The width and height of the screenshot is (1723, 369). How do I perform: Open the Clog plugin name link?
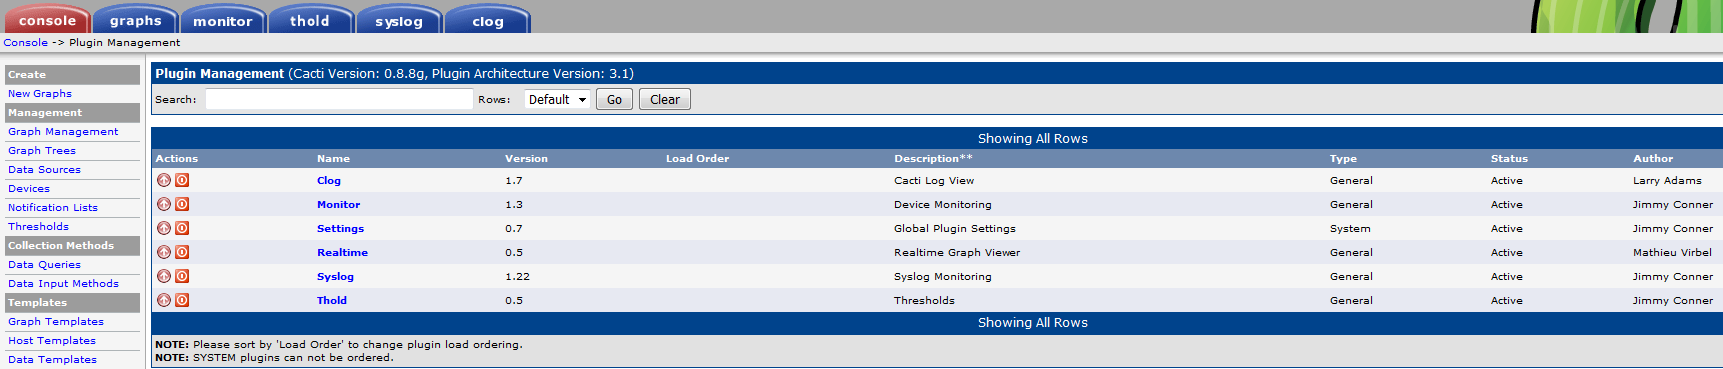click(329, 180)
